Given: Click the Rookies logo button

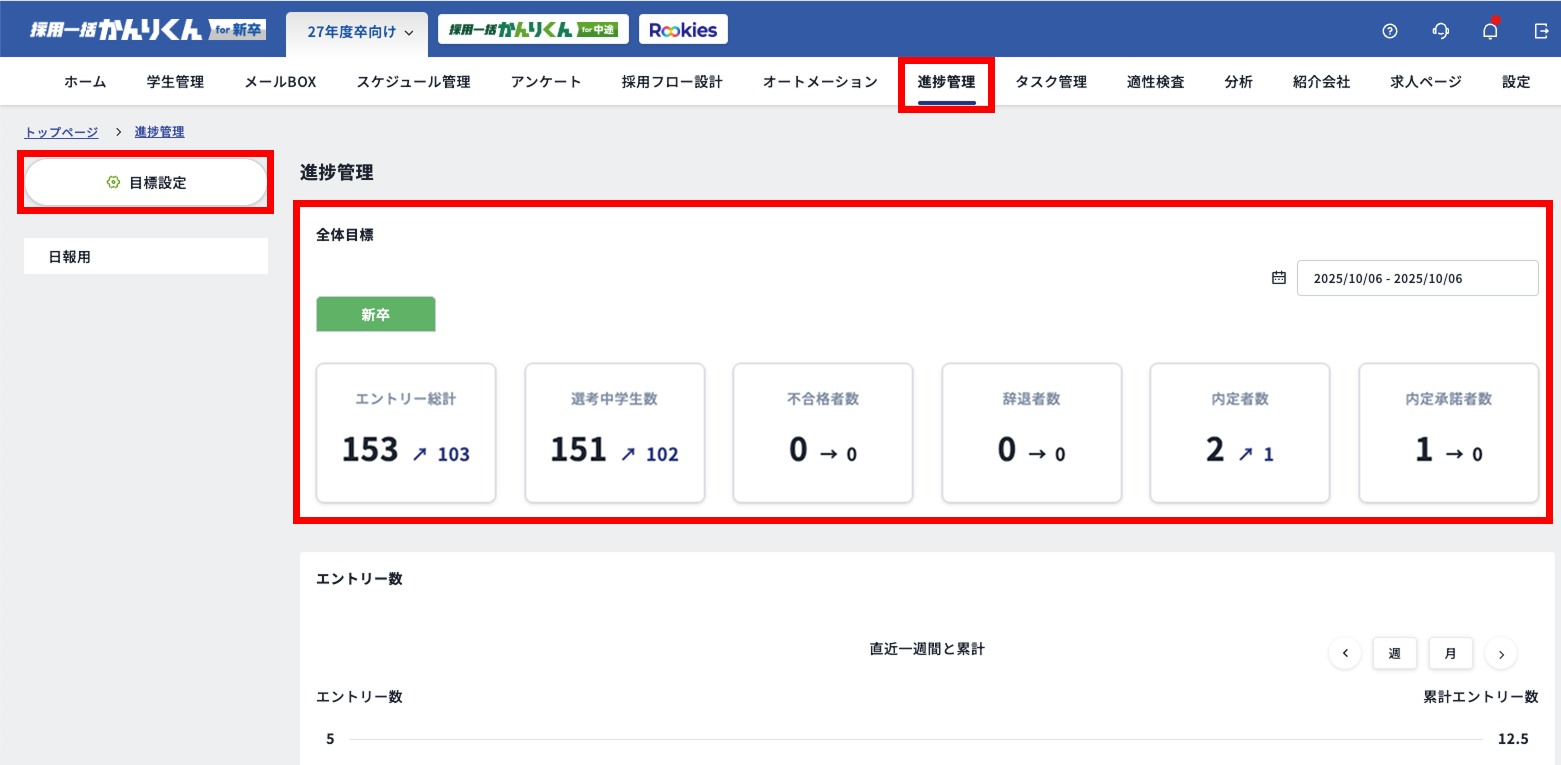Looking at the screenshot, I should 683,30.
